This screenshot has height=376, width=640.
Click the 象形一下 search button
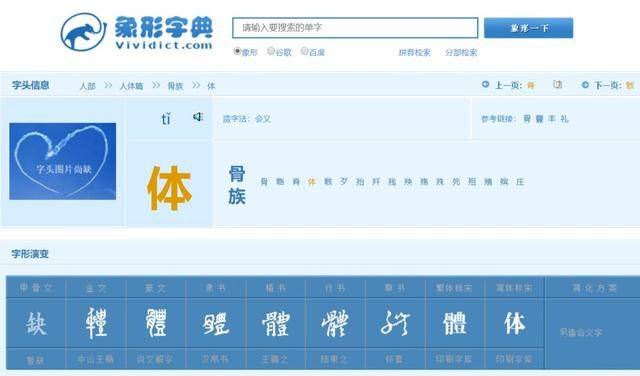click(529, 28)
